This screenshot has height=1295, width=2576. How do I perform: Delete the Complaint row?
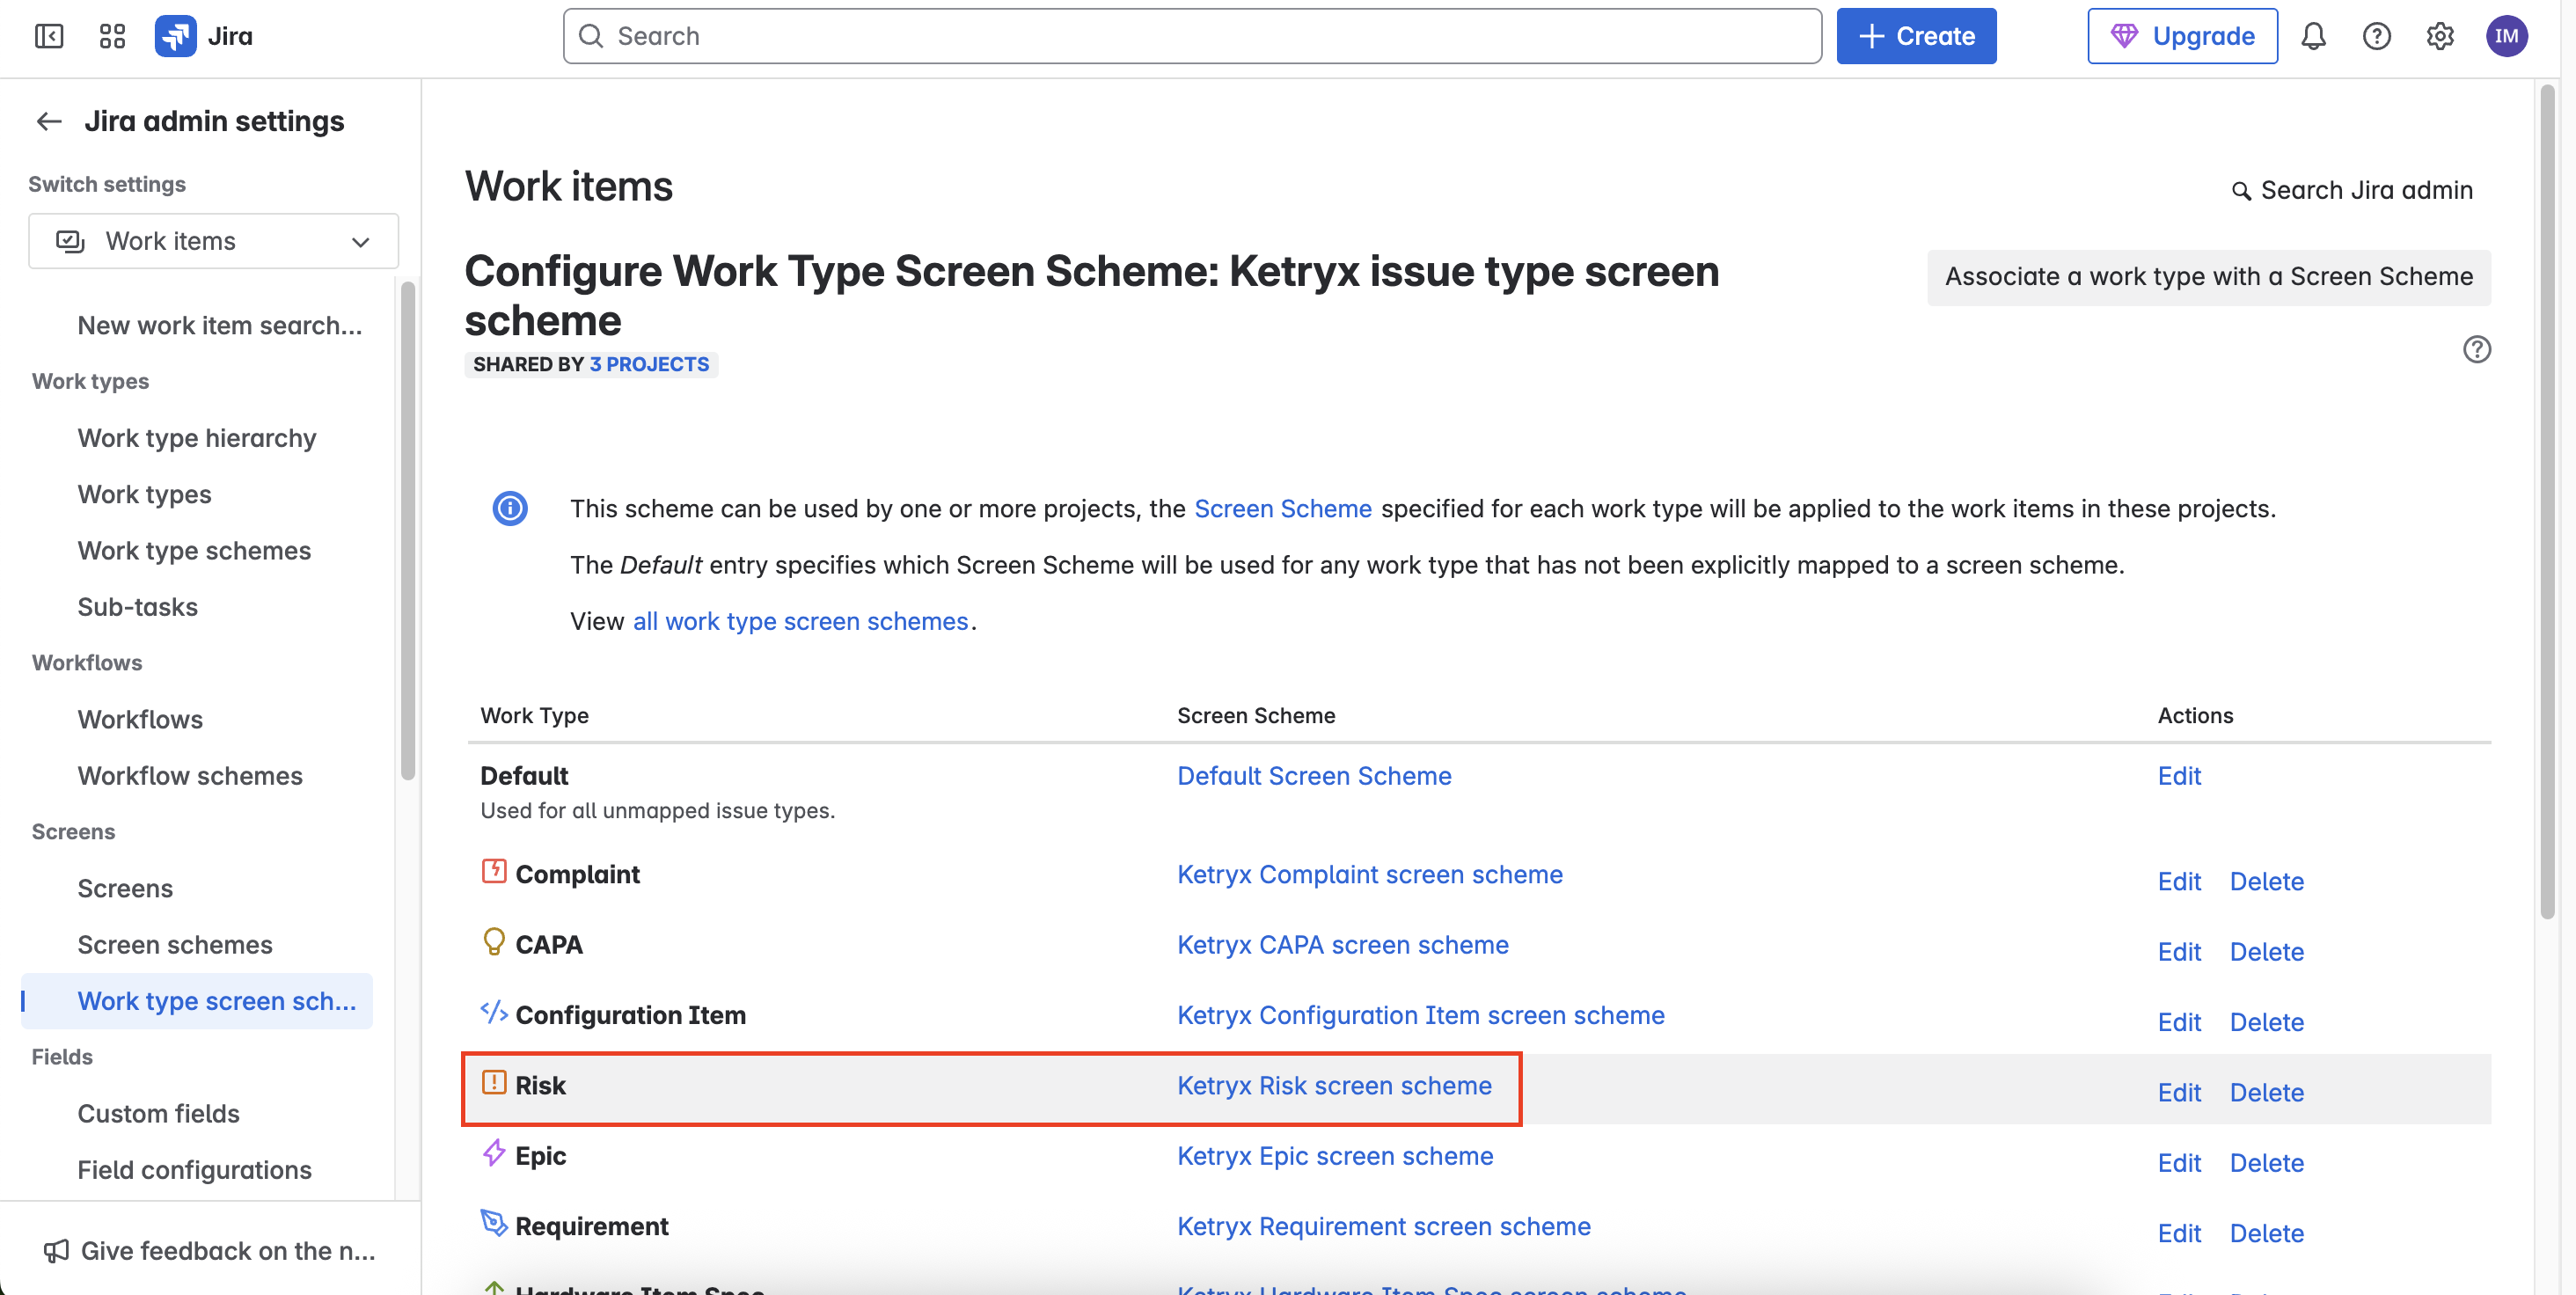[2266, 881]
